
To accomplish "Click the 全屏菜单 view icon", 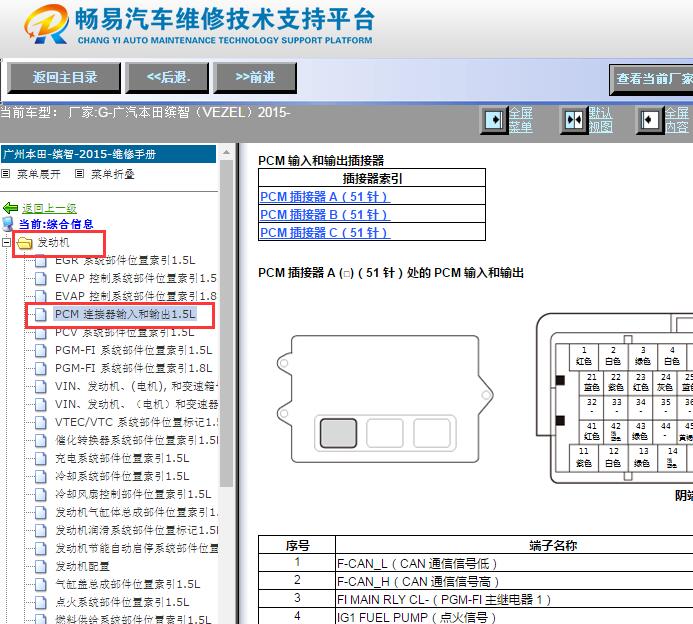I will pyautogui.click(x=494, y=120).
